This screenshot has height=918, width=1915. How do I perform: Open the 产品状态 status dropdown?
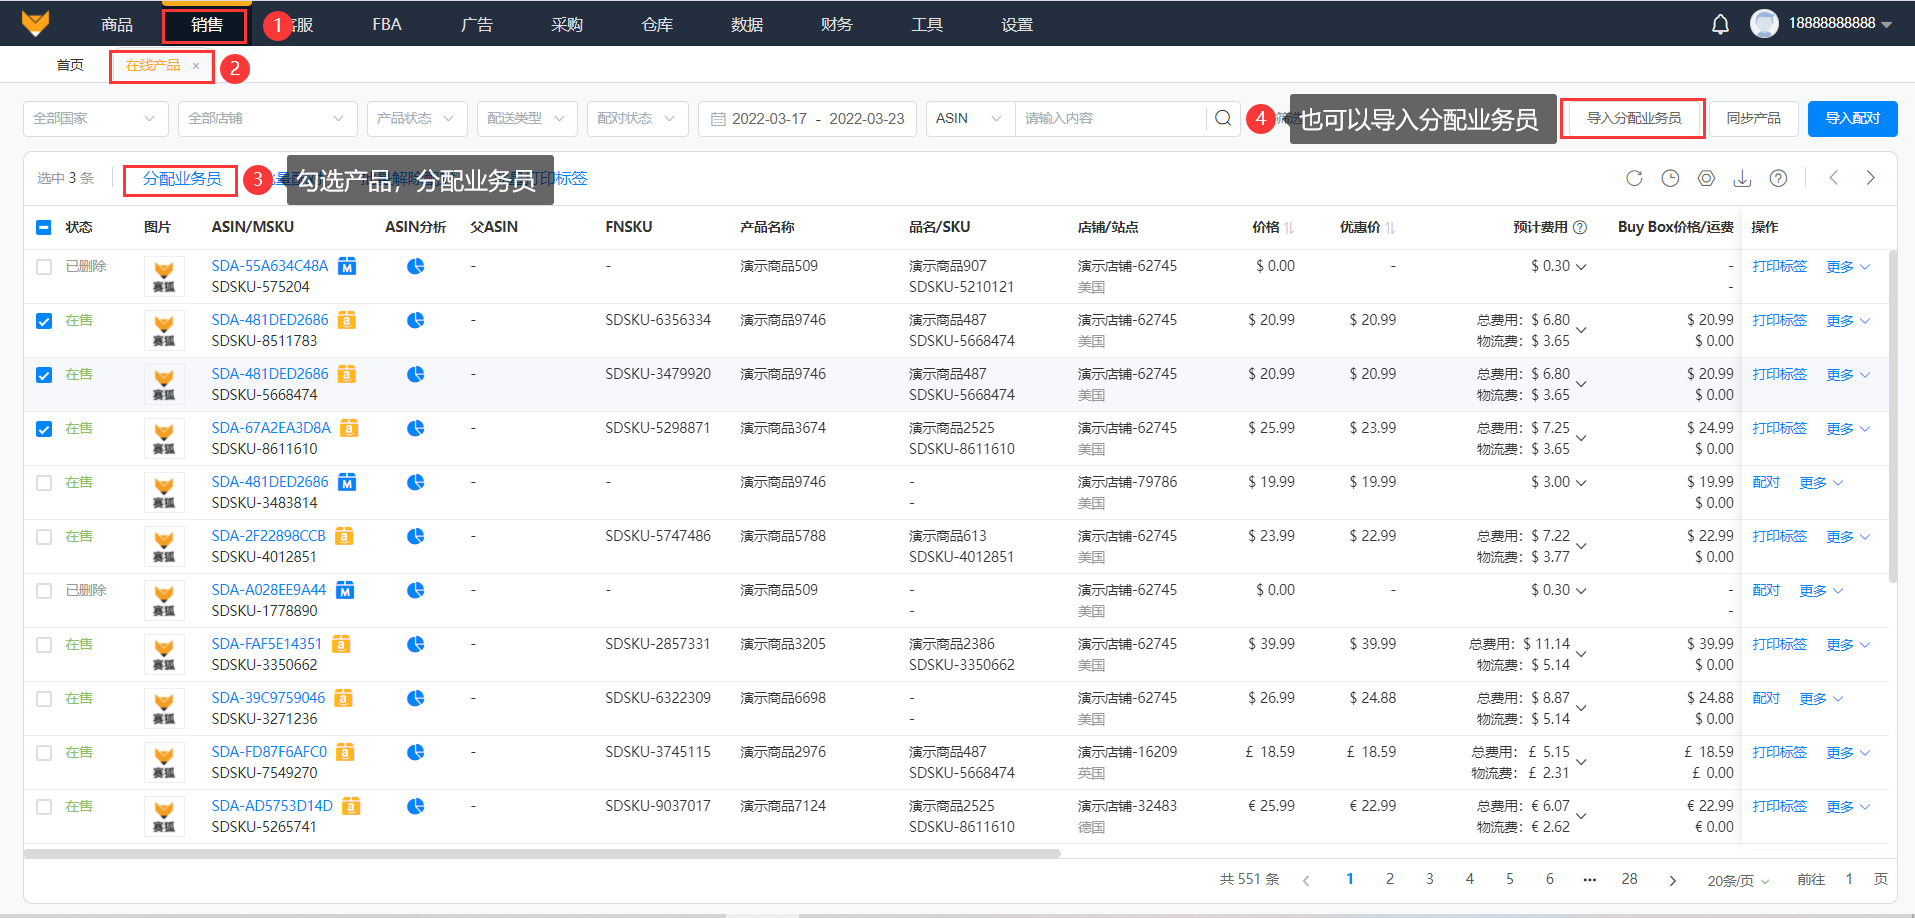tap(416, 119)
